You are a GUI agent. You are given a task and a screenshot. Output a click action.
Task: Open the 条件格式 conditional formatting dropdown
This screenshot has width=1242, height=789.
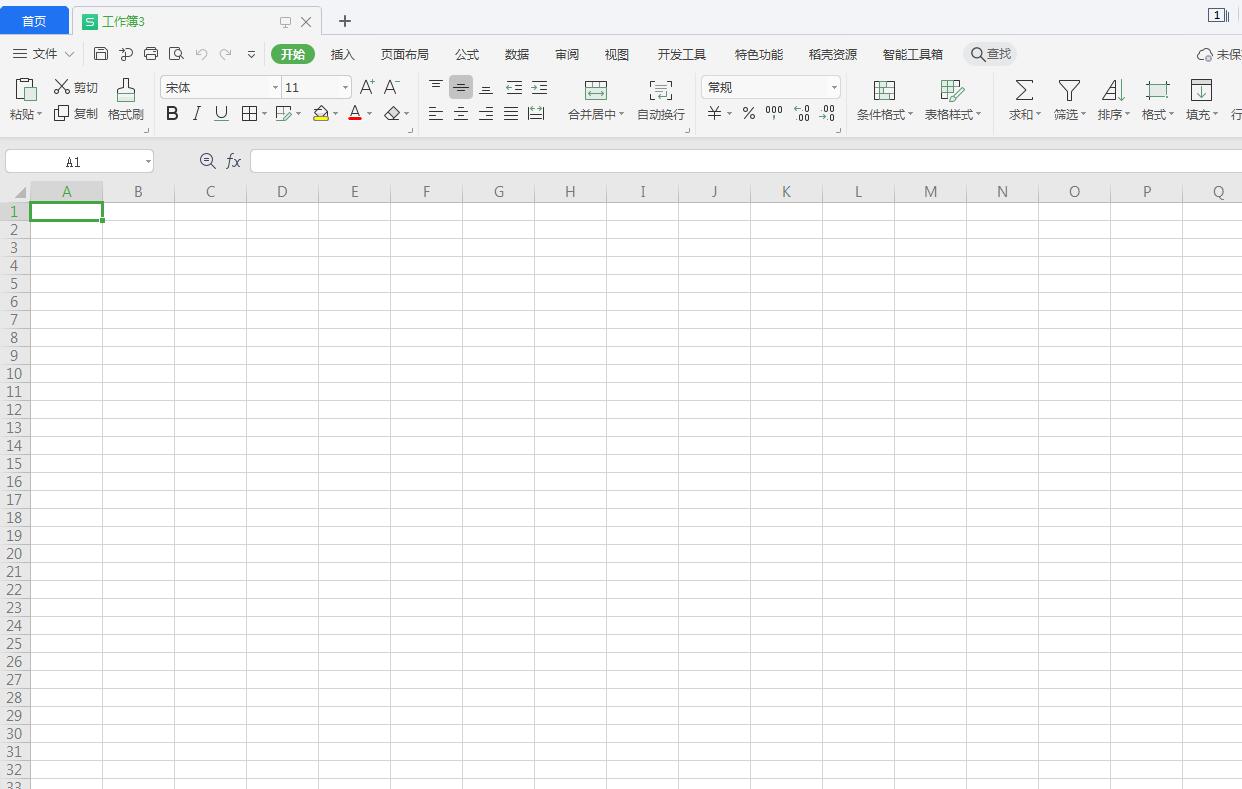(x=885, y=100)
